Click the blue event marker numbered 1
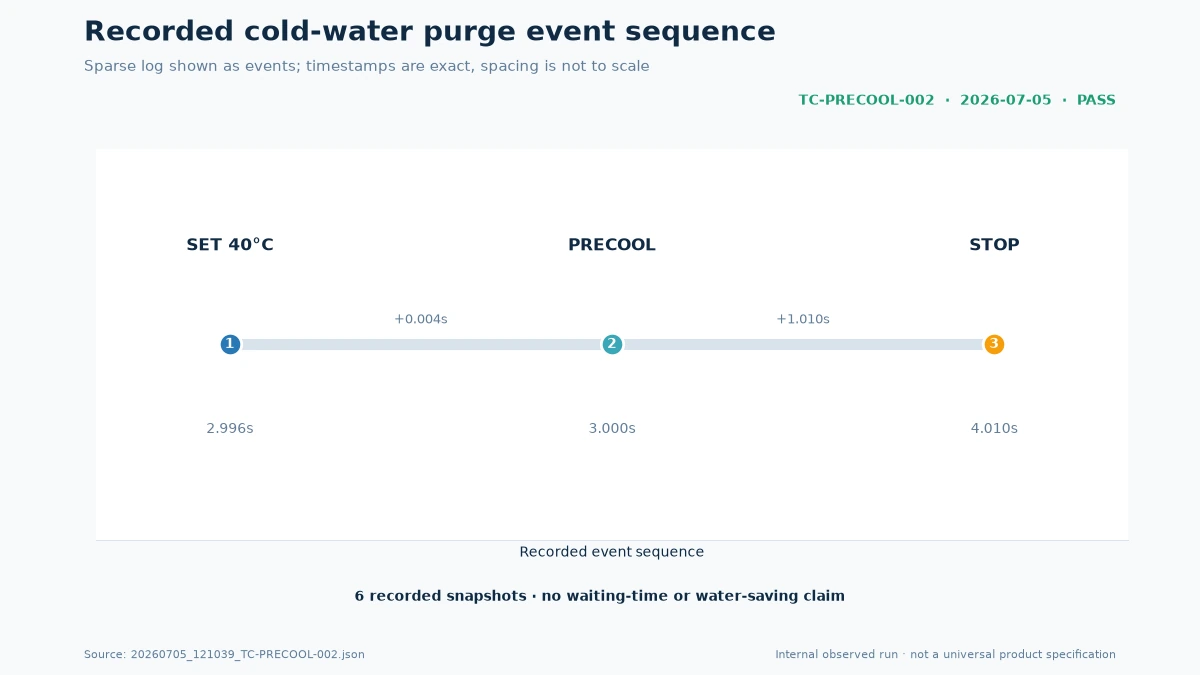Image resolution: width=1200 pixels, height=675 pixels. click(x=230, y=344)
